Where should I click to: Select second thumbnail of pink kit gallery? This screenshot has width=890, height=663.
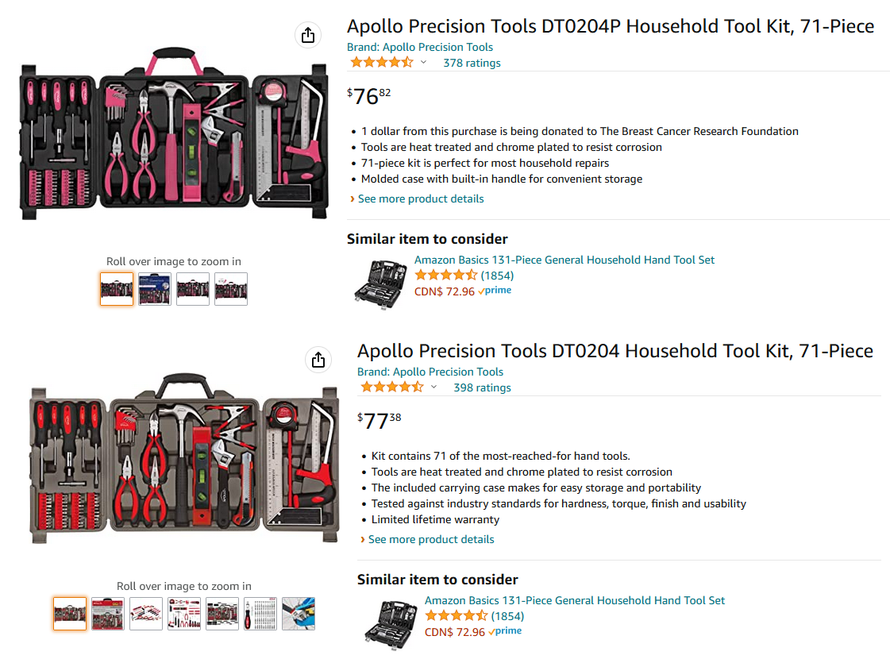[154, 289]
